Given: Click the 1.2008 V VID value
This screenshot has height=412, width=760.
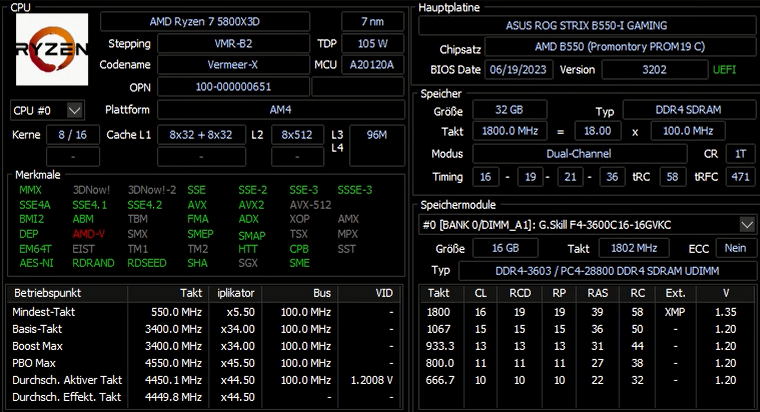Looking at the screenshot, I should pyautogui.click(x=372, y=380).
